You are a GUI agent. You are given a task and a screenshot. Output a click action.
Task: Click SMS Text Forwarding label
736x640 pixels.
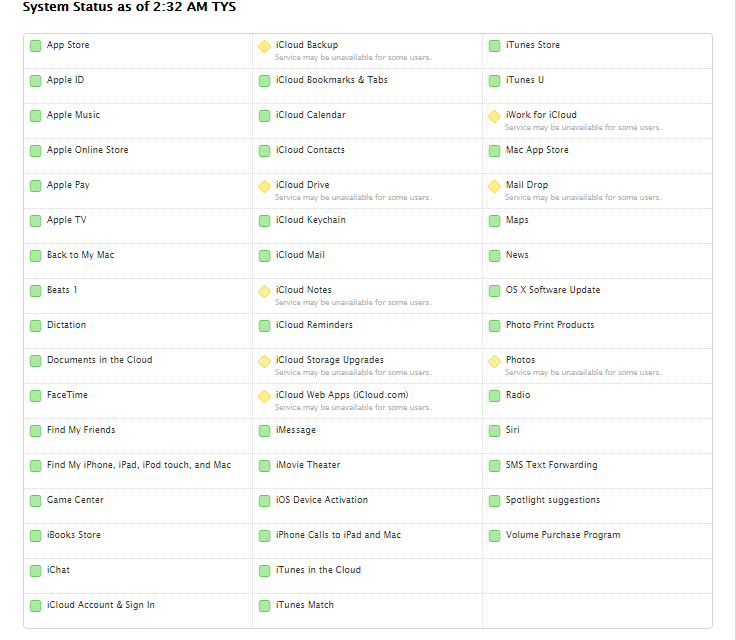551,465
